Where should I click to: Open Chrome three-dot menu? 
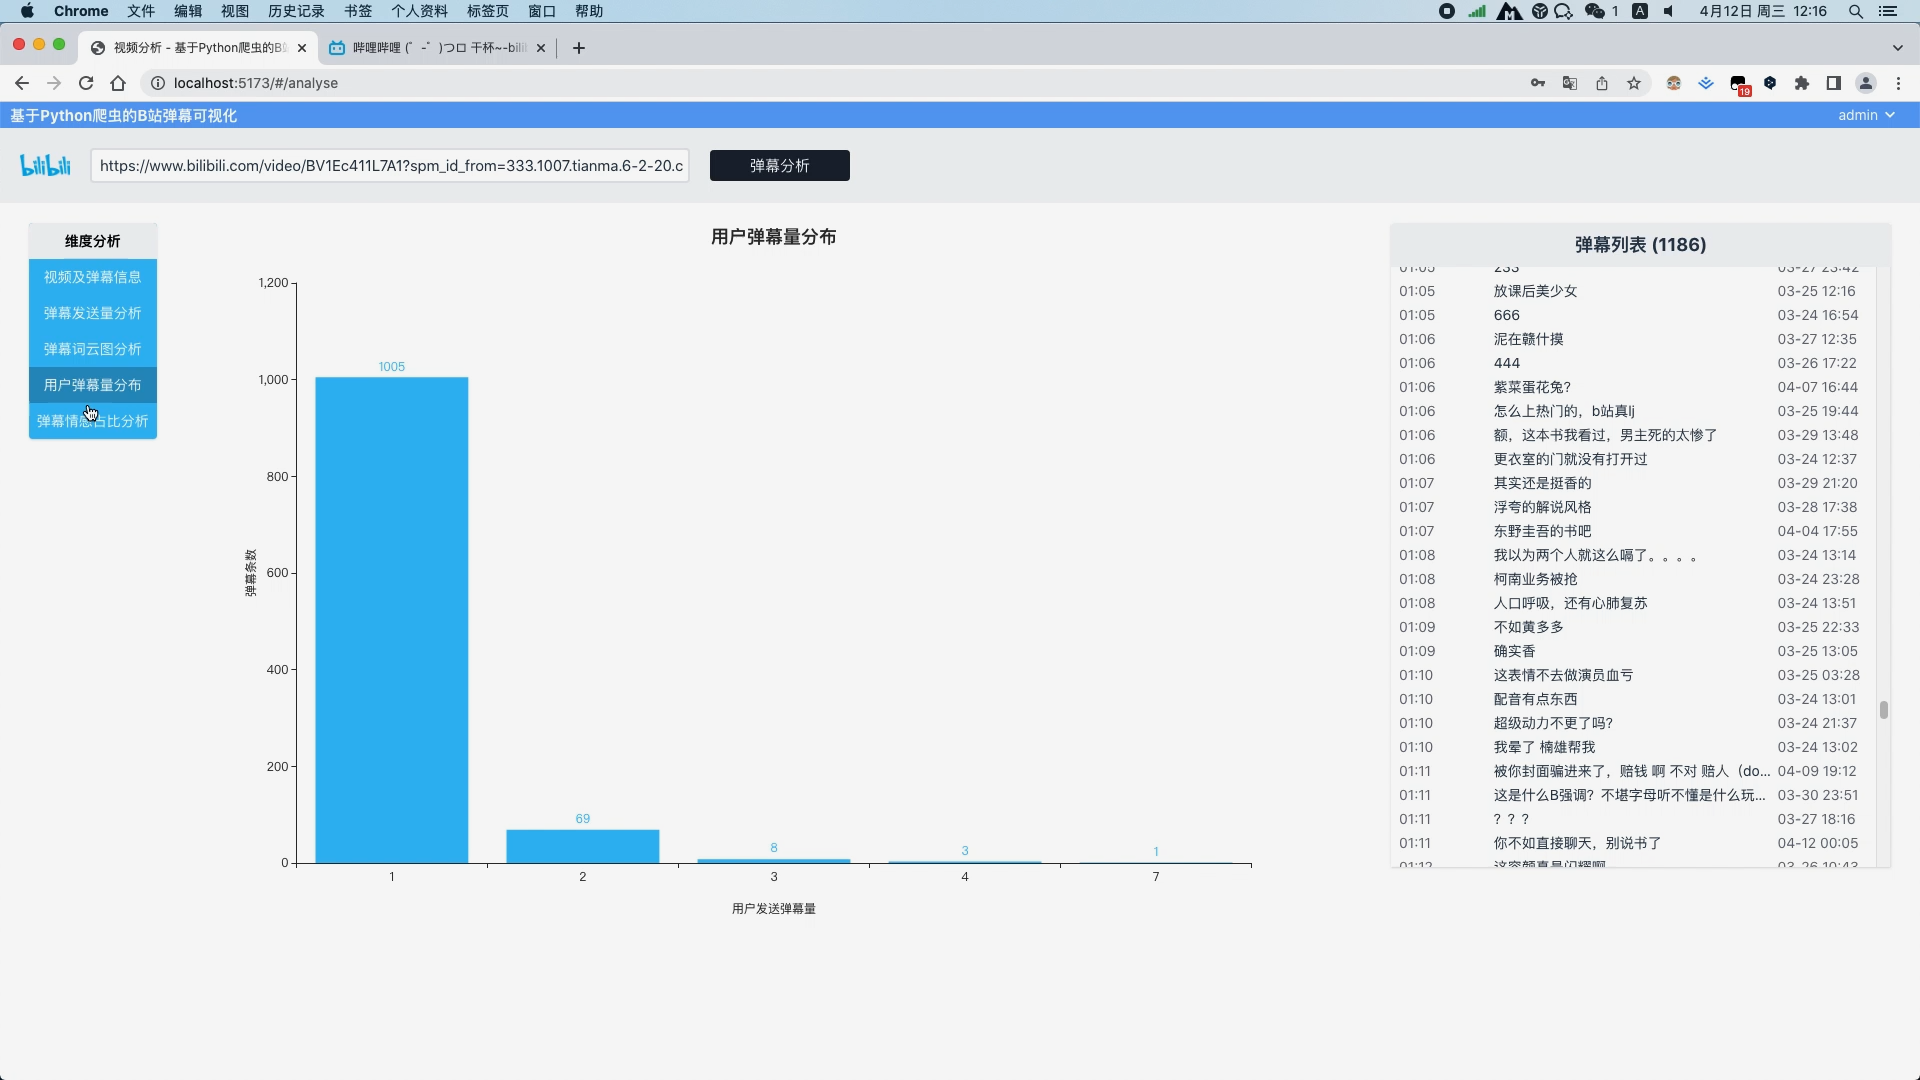click(1898, 83)
